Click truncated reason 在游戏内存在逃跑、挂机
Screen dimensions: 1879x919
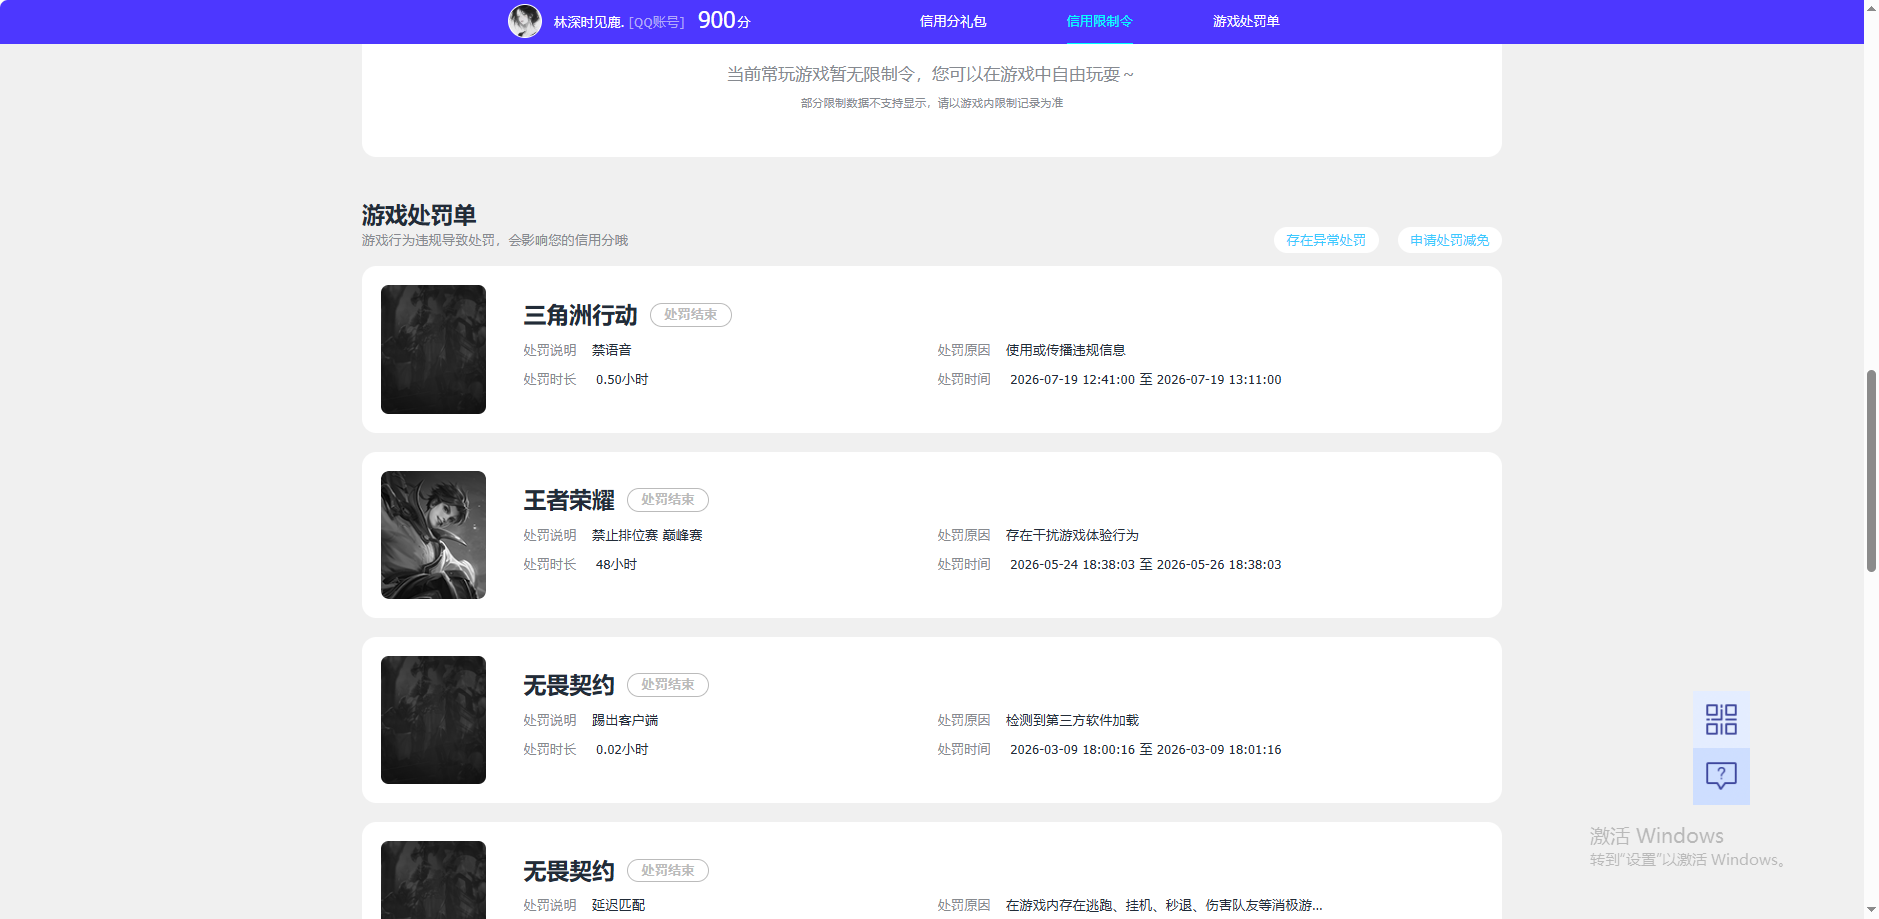point(1164,905)
